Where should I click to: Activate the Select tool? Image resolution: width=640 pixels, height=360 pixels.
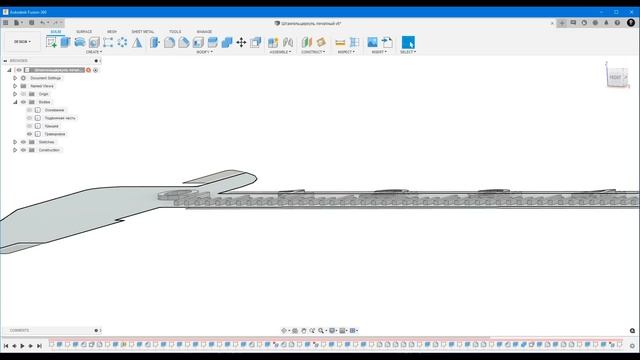point(408,42)
